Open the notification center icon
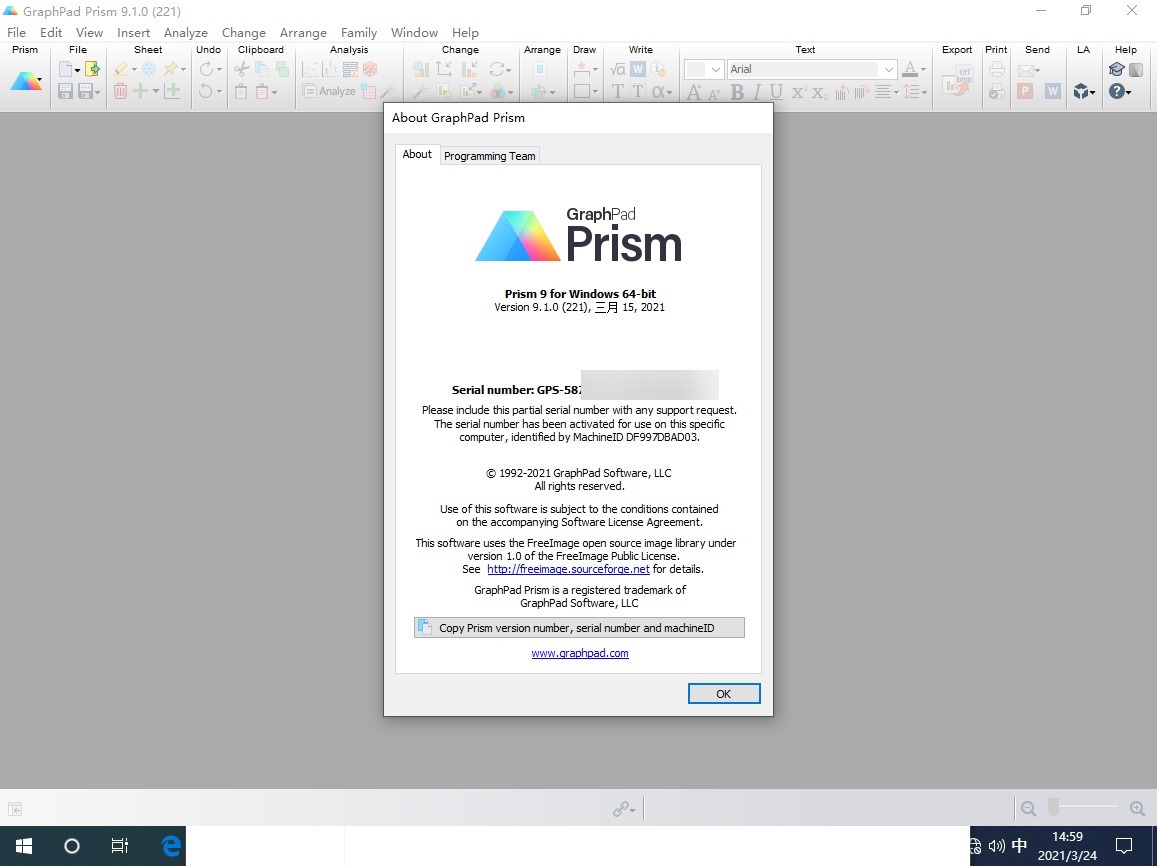This screenshot has height=866, width=1157. (x=1124, y=846)
